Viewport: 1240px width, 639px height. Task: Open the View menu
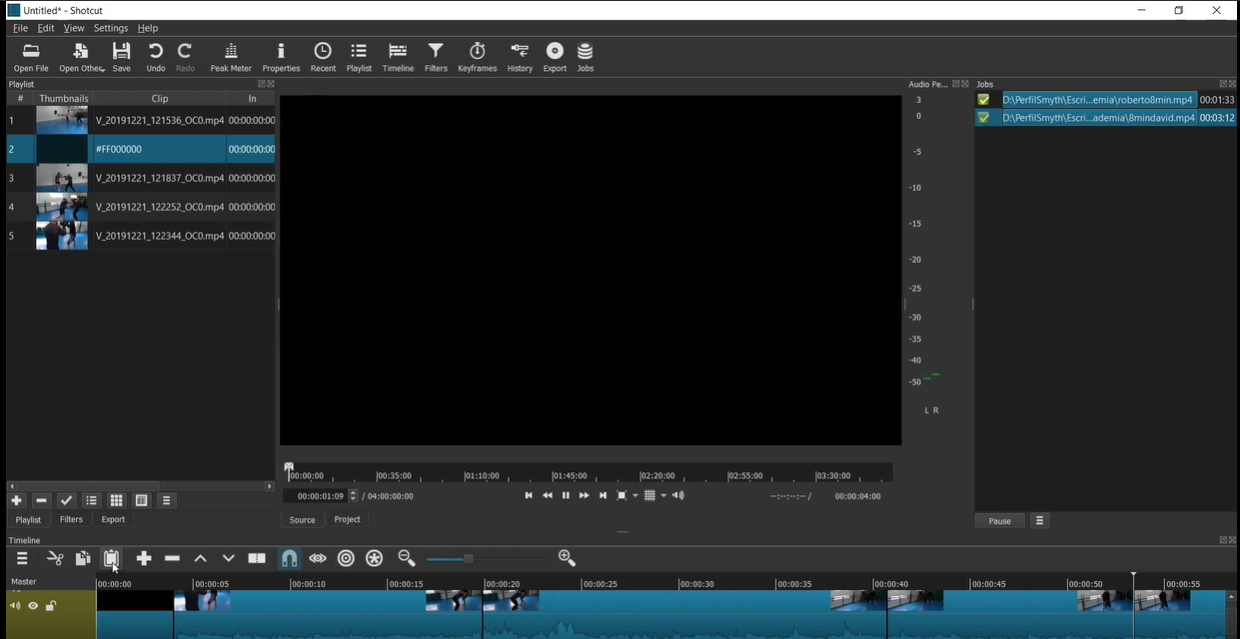click(x=74, y=28)
